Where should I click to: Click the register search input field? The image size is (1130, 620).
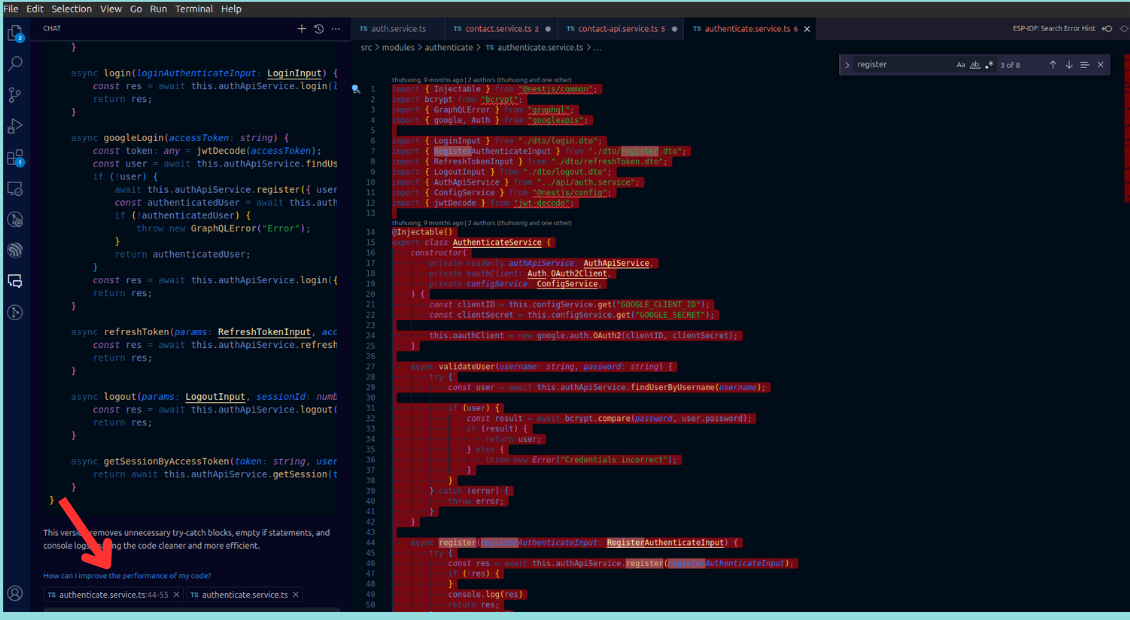tap(900, 64)
